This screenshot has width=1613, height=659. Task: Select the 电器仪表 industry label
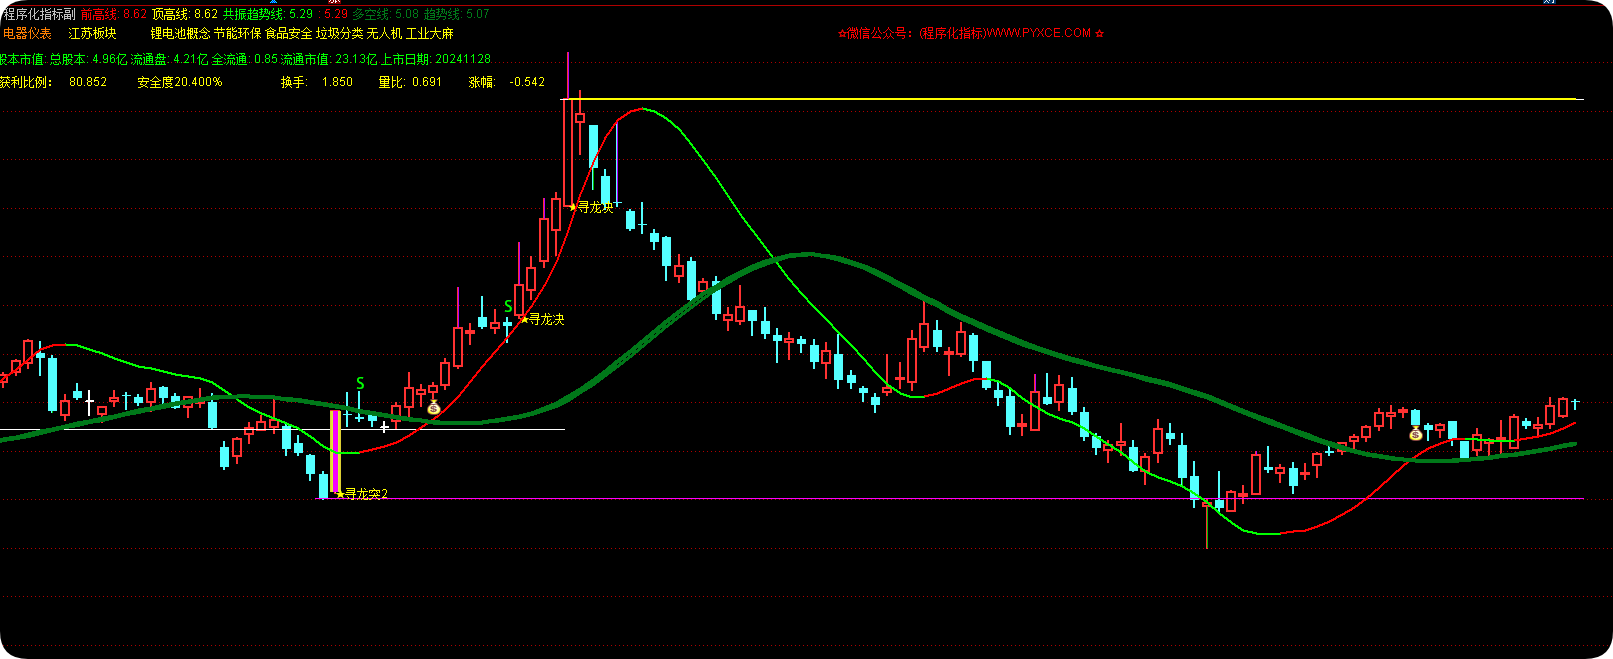coord(27,34)
